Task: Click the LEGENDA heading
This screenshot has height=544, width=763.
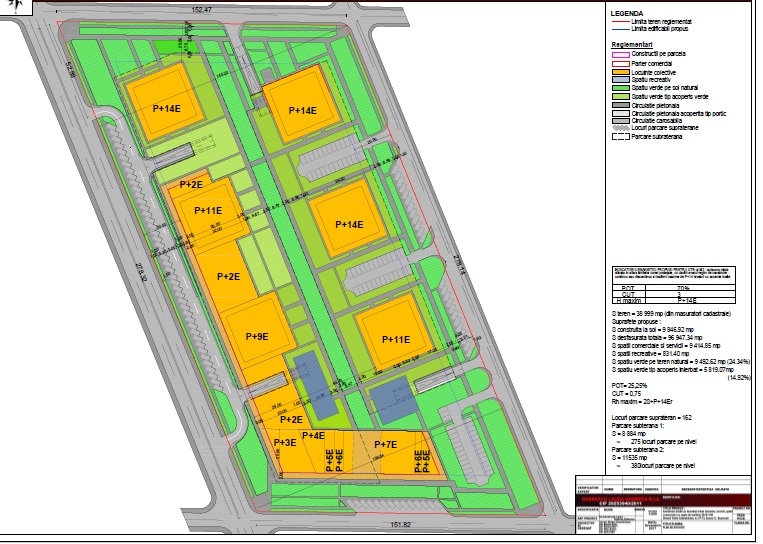Action: (627, 13)
